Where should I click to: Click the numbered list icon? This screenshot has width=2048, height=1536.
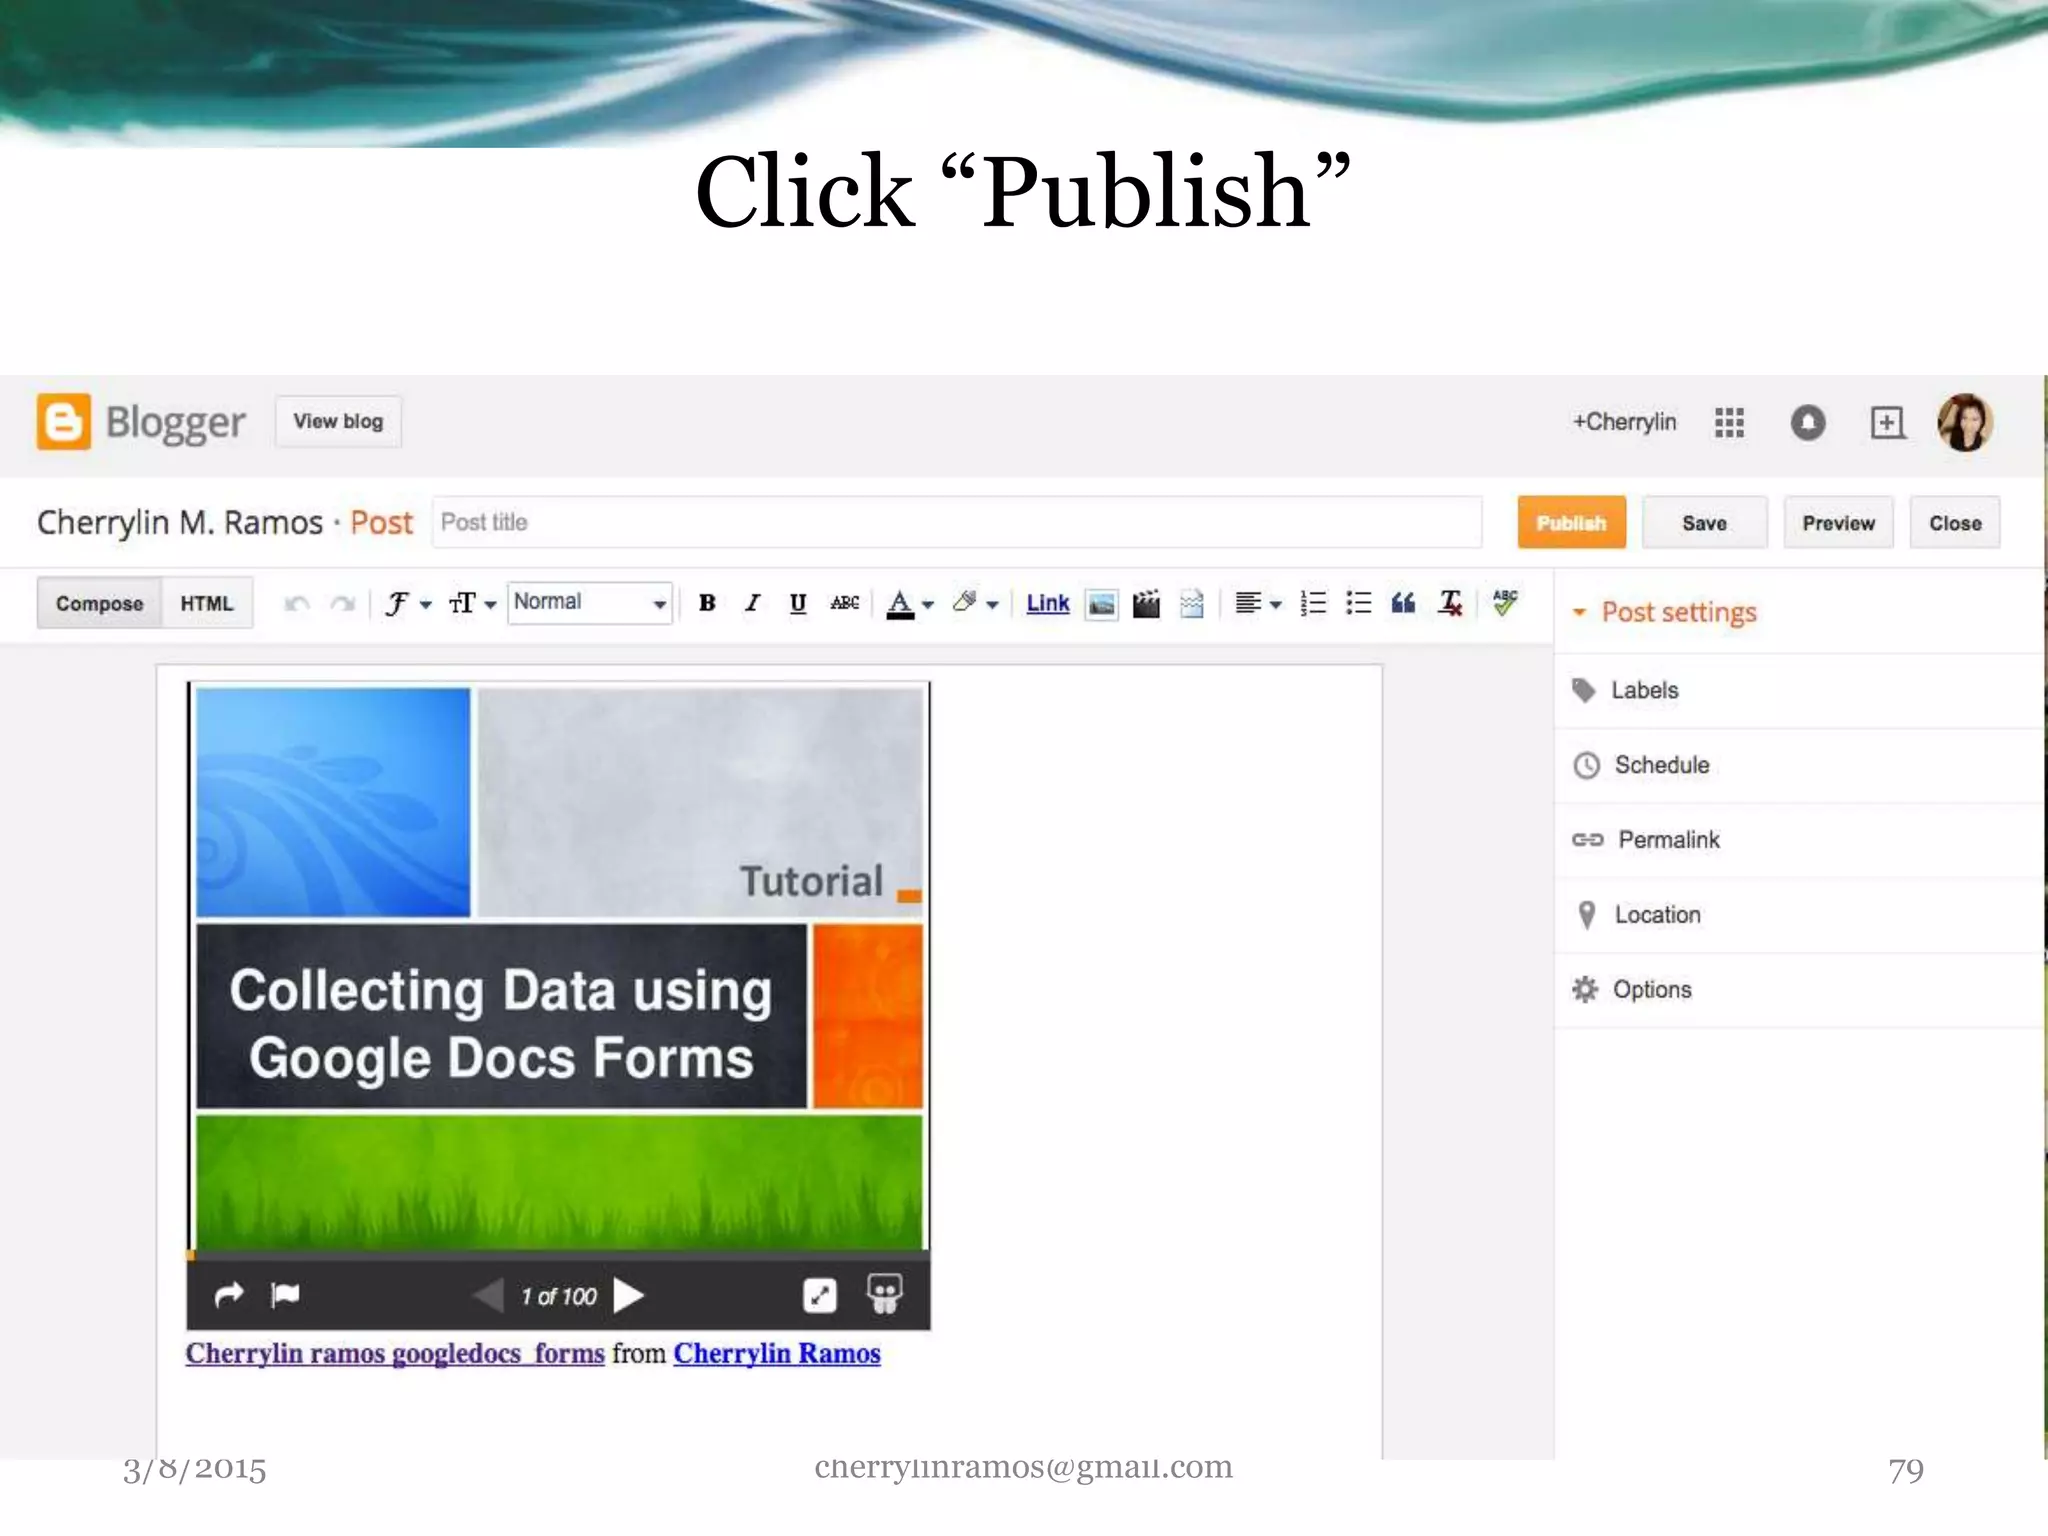[1313, 603]
